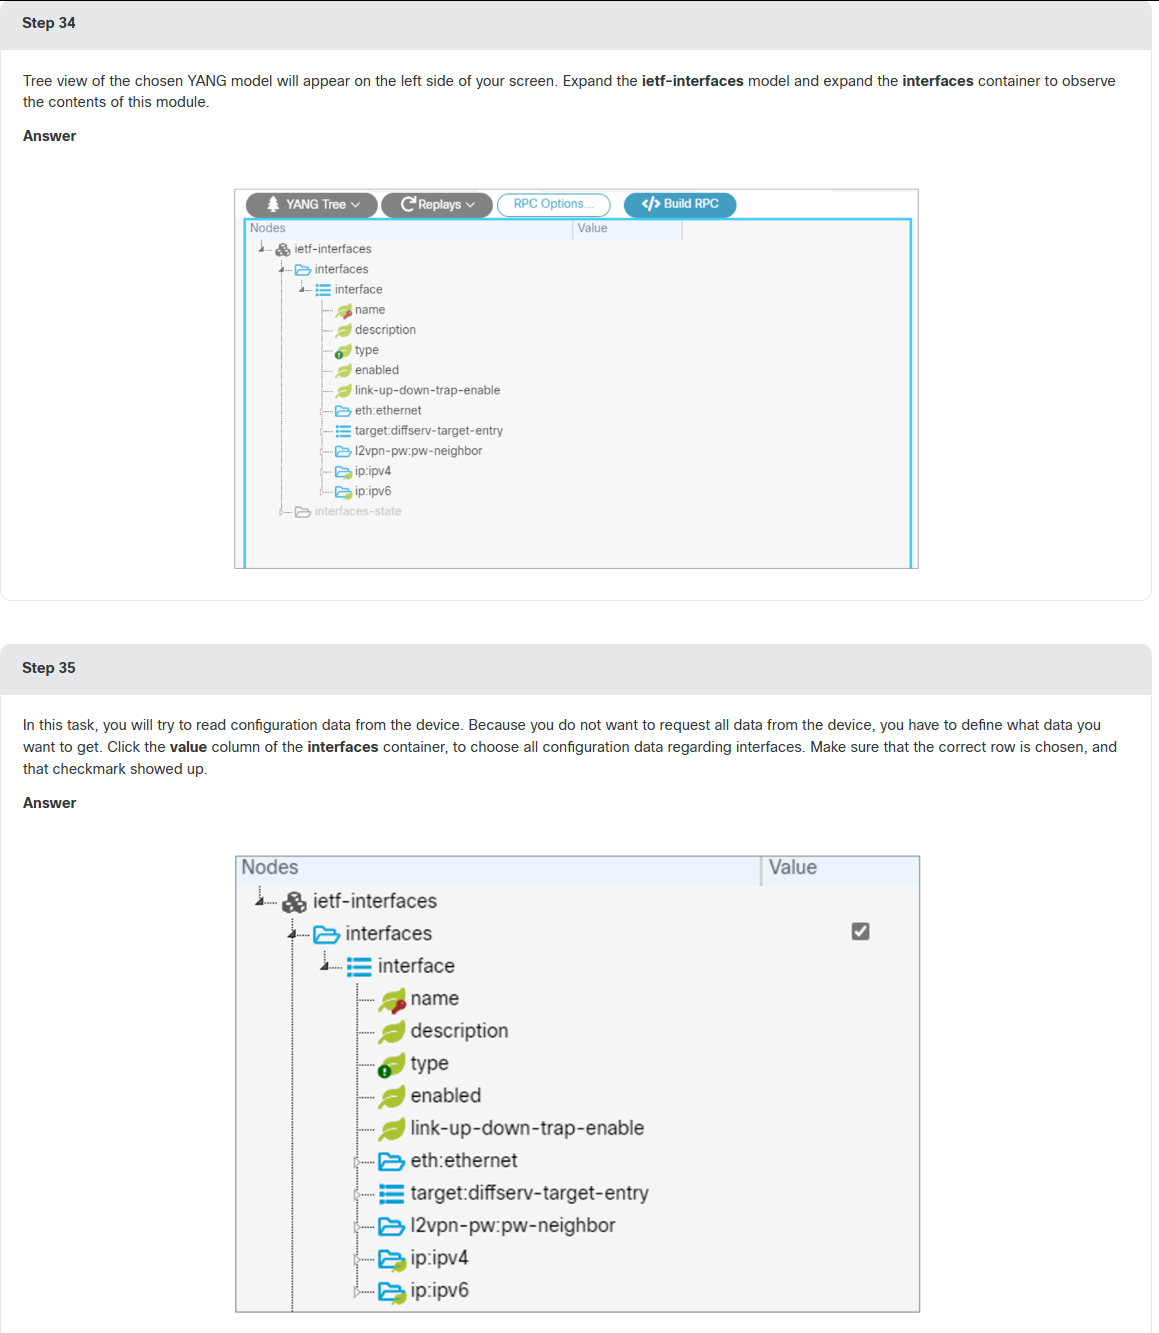
Task: Select the 'interfaces' label in Step 35 tree
Action: pyautogui.click(x=389, y=934)
